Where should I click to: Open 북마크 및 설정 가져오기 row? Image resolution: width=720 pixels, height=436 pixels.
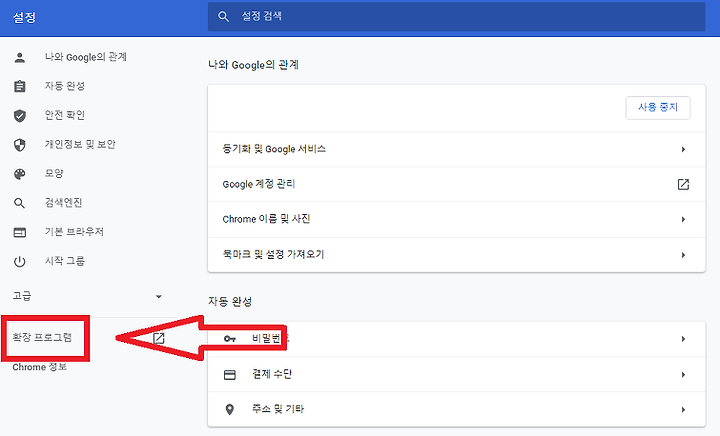[x=456, y=255]
